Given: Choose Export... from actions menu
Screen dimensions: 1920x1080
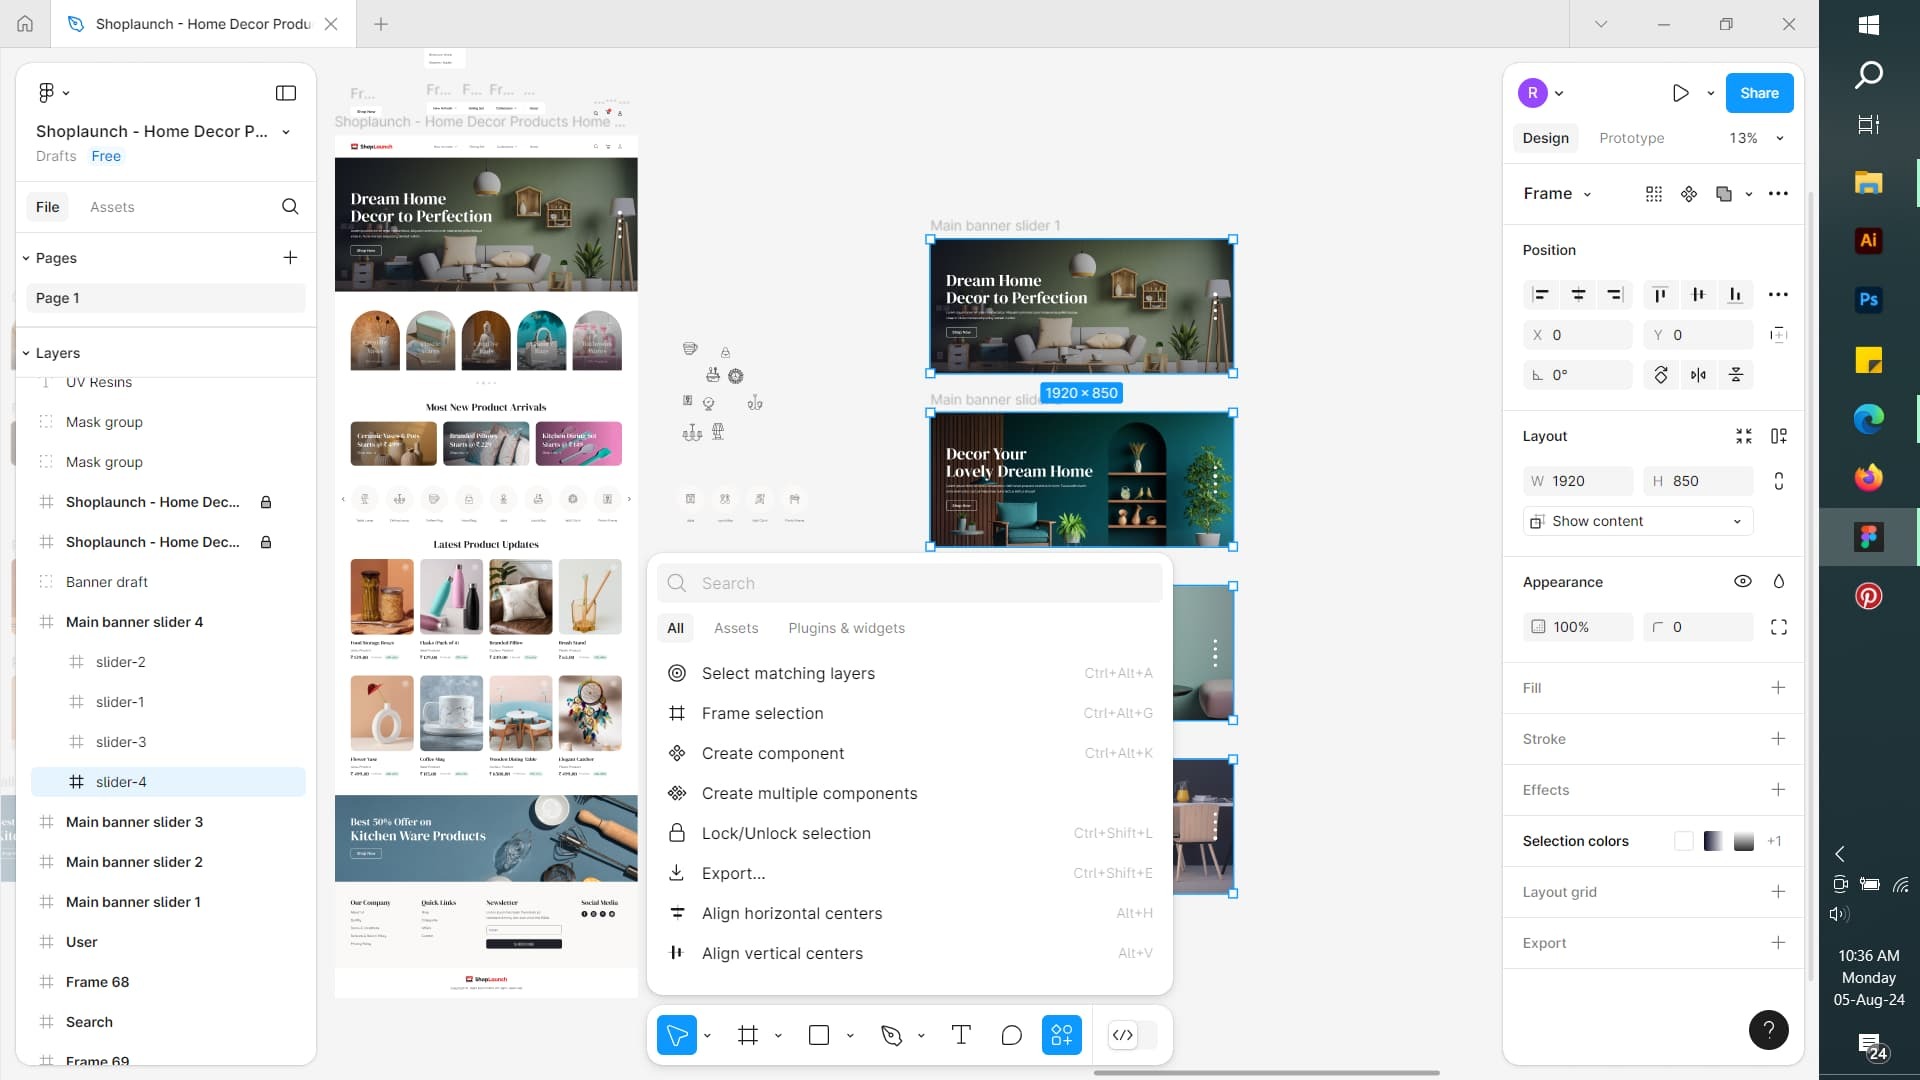Looking at the screenshot, I should pos(909,873).
